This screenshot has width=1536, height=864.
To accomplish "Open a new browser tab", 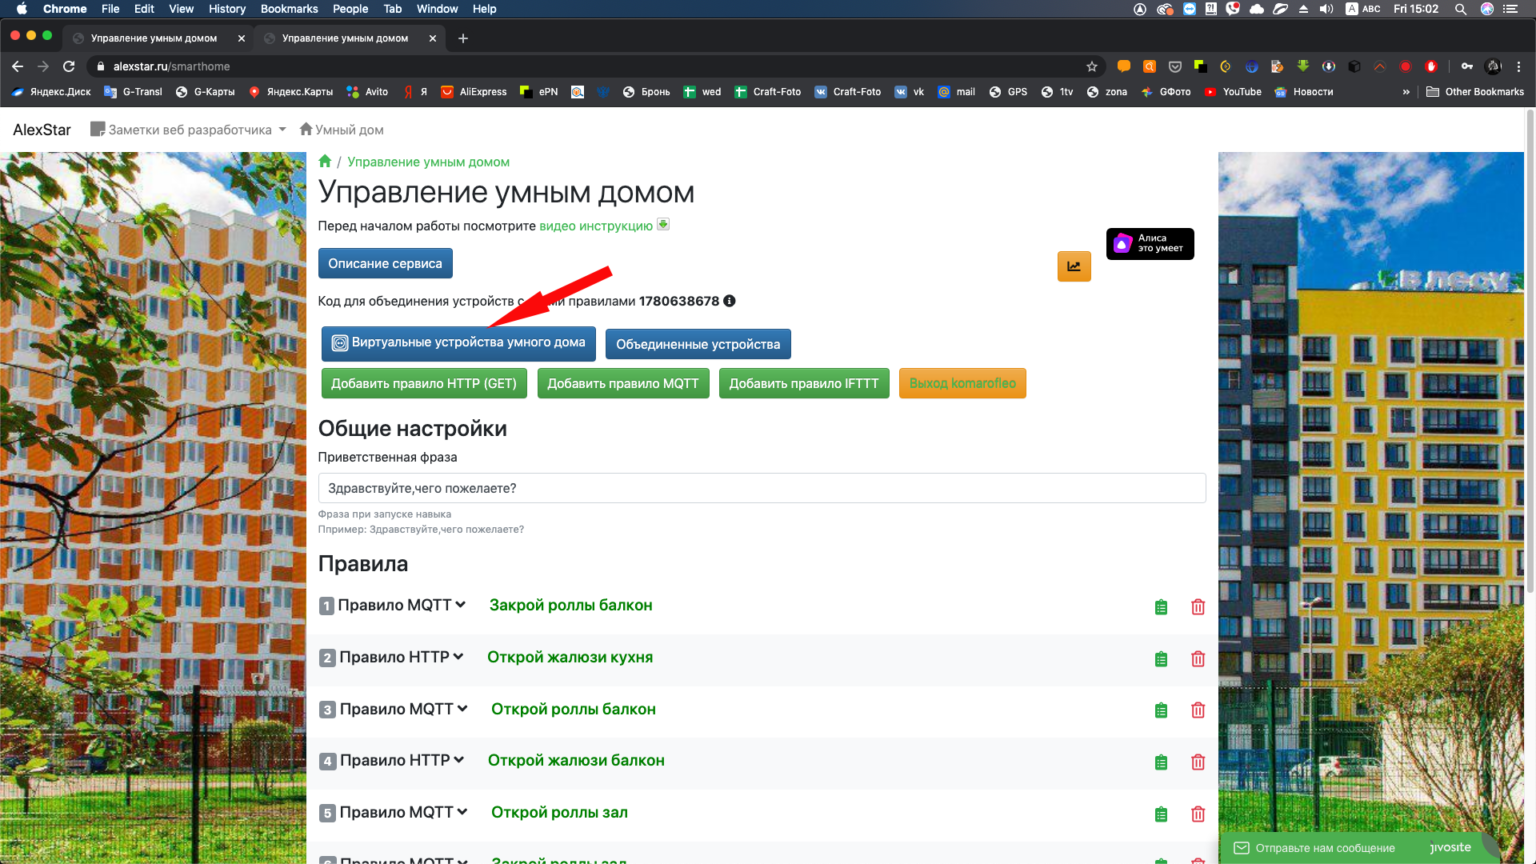I will coord(463,38).
